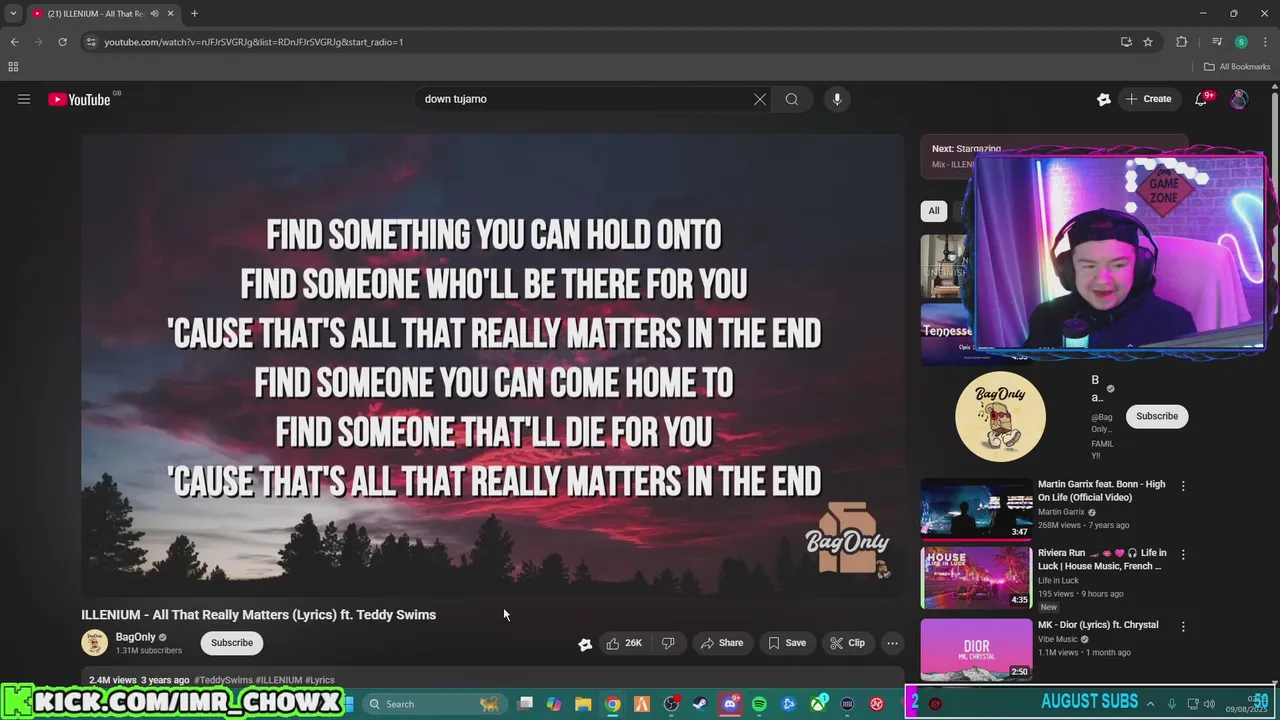Open the Riviera Run Life in Luck video title
The width and height of the screenshot is (1280, 720).
tap(1102, 559)
